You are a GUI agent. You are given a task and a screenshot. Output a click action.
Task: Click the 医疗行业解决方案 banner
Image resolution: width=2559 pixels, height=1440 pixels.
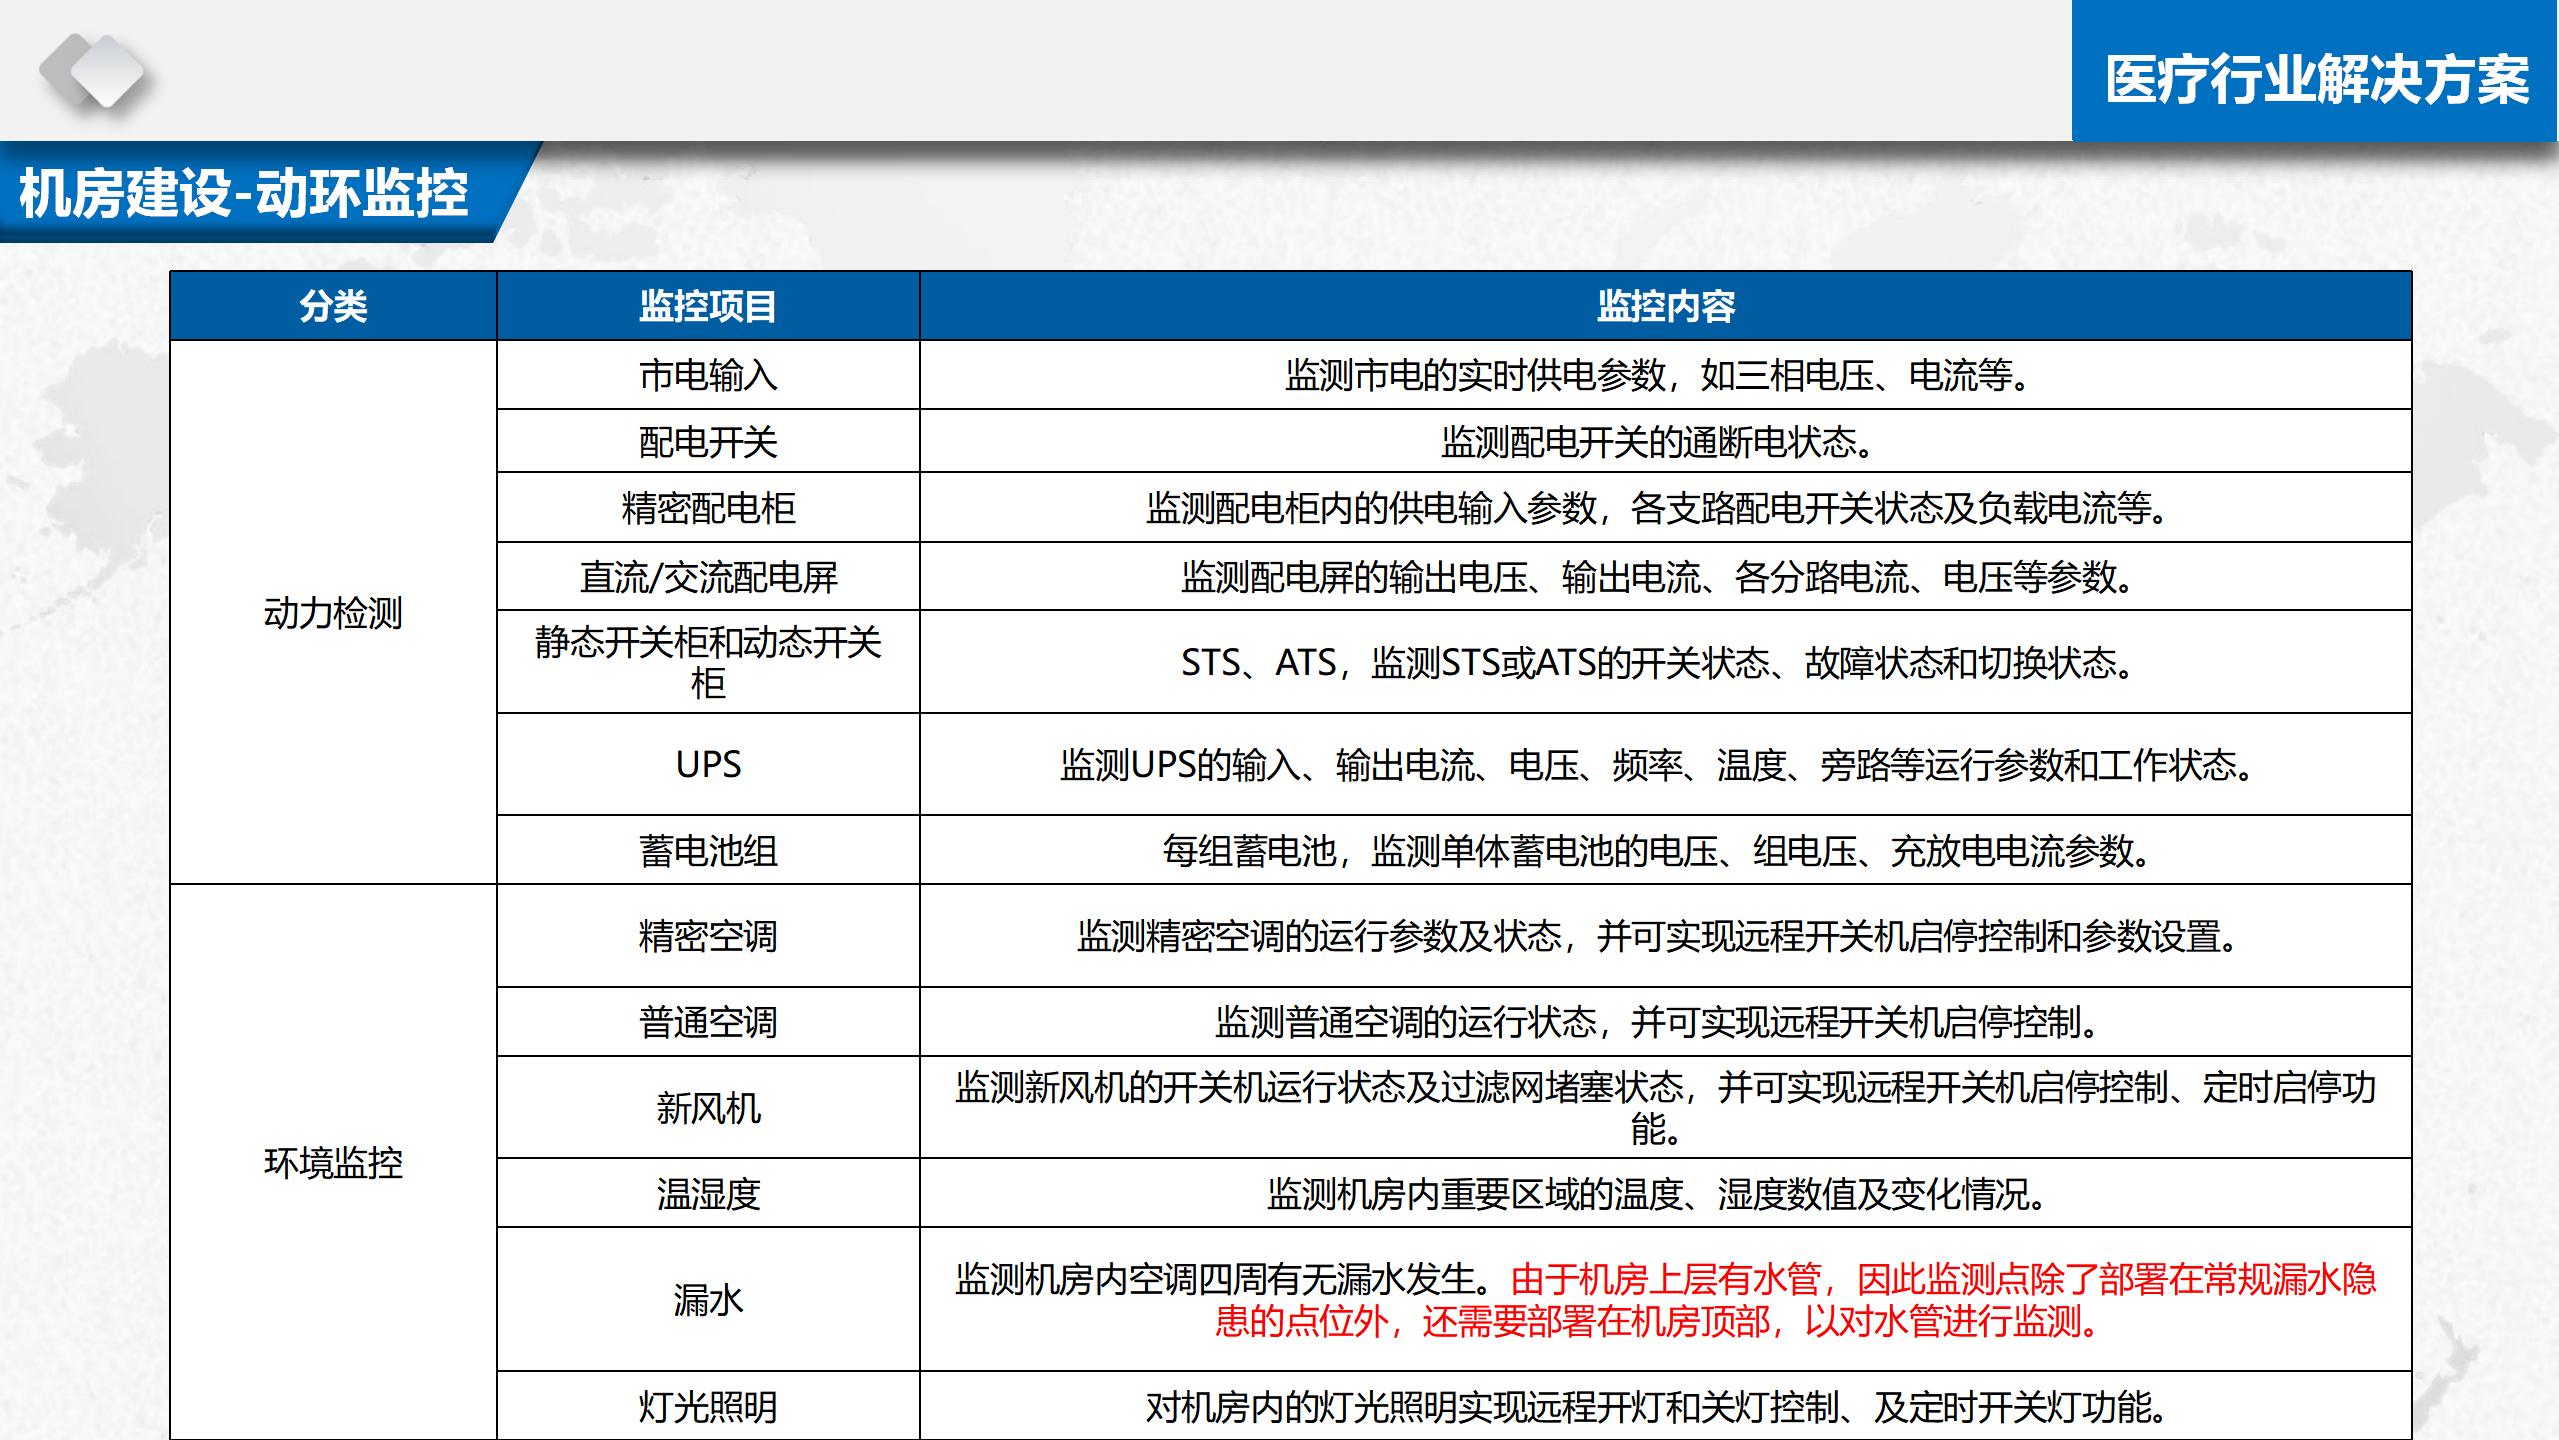(x=2316, y=79)
